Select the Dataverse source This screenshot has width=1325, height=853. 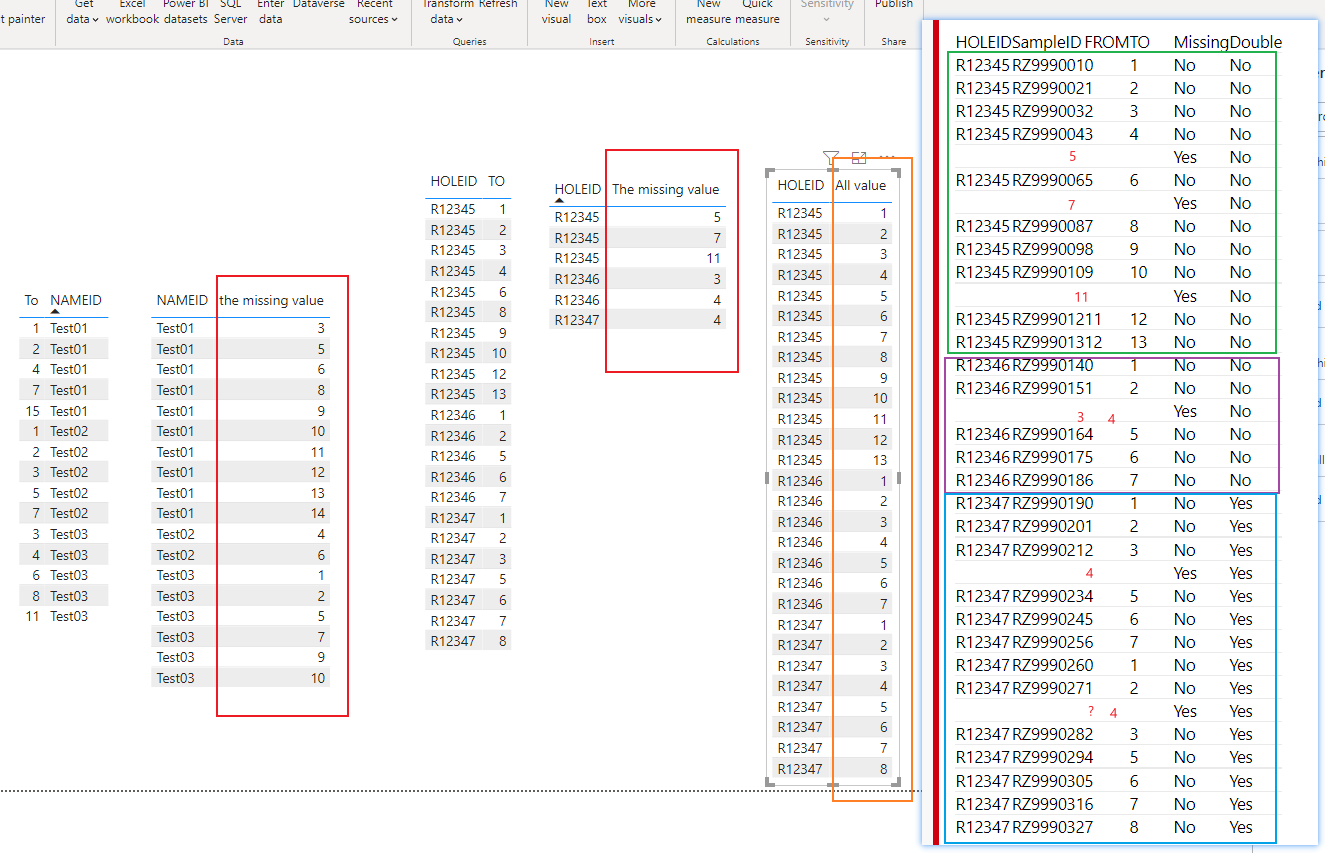pos(319,6)
